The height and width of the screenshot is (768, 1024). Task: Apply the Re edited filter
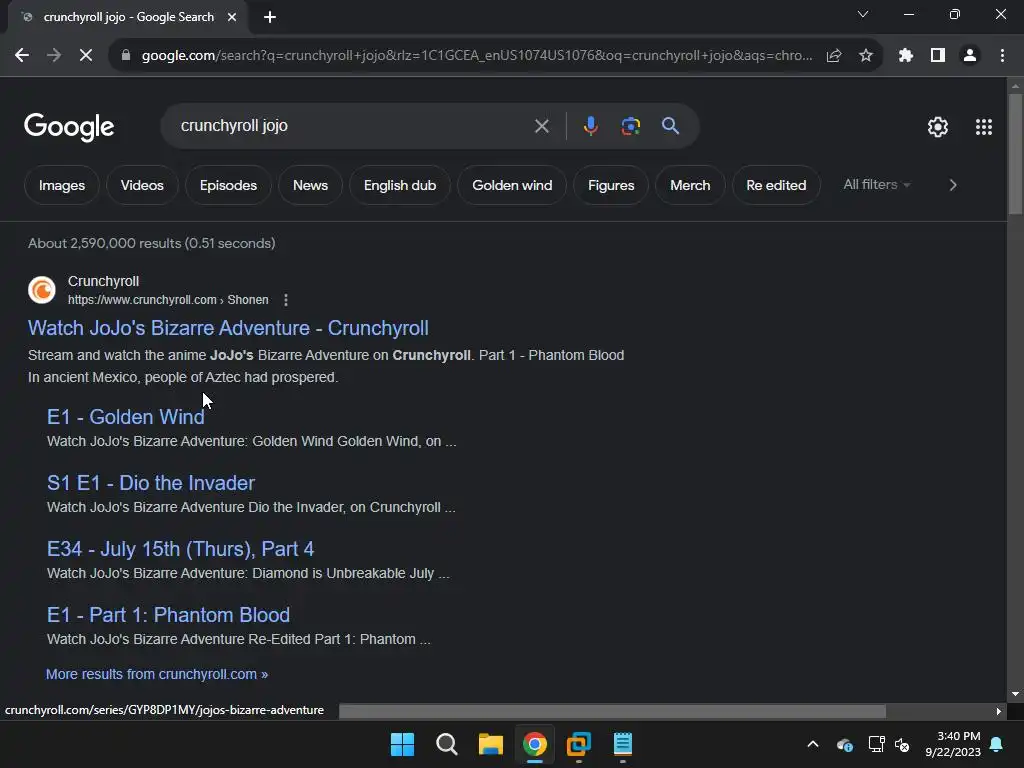tap(776, 185)
